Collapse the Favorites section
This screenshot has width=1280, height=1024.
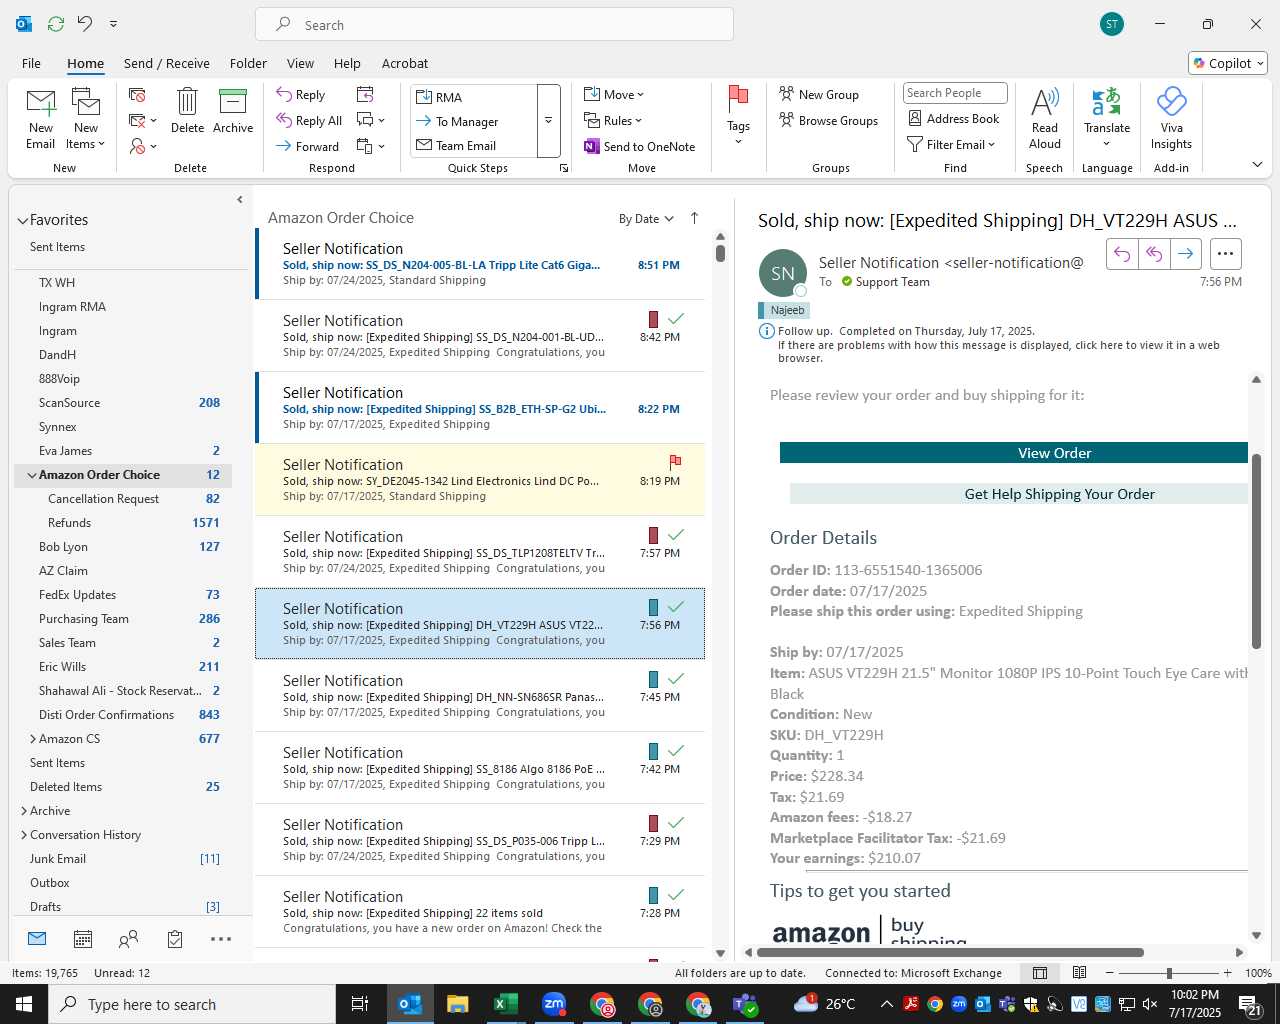[x=22, y=220]
